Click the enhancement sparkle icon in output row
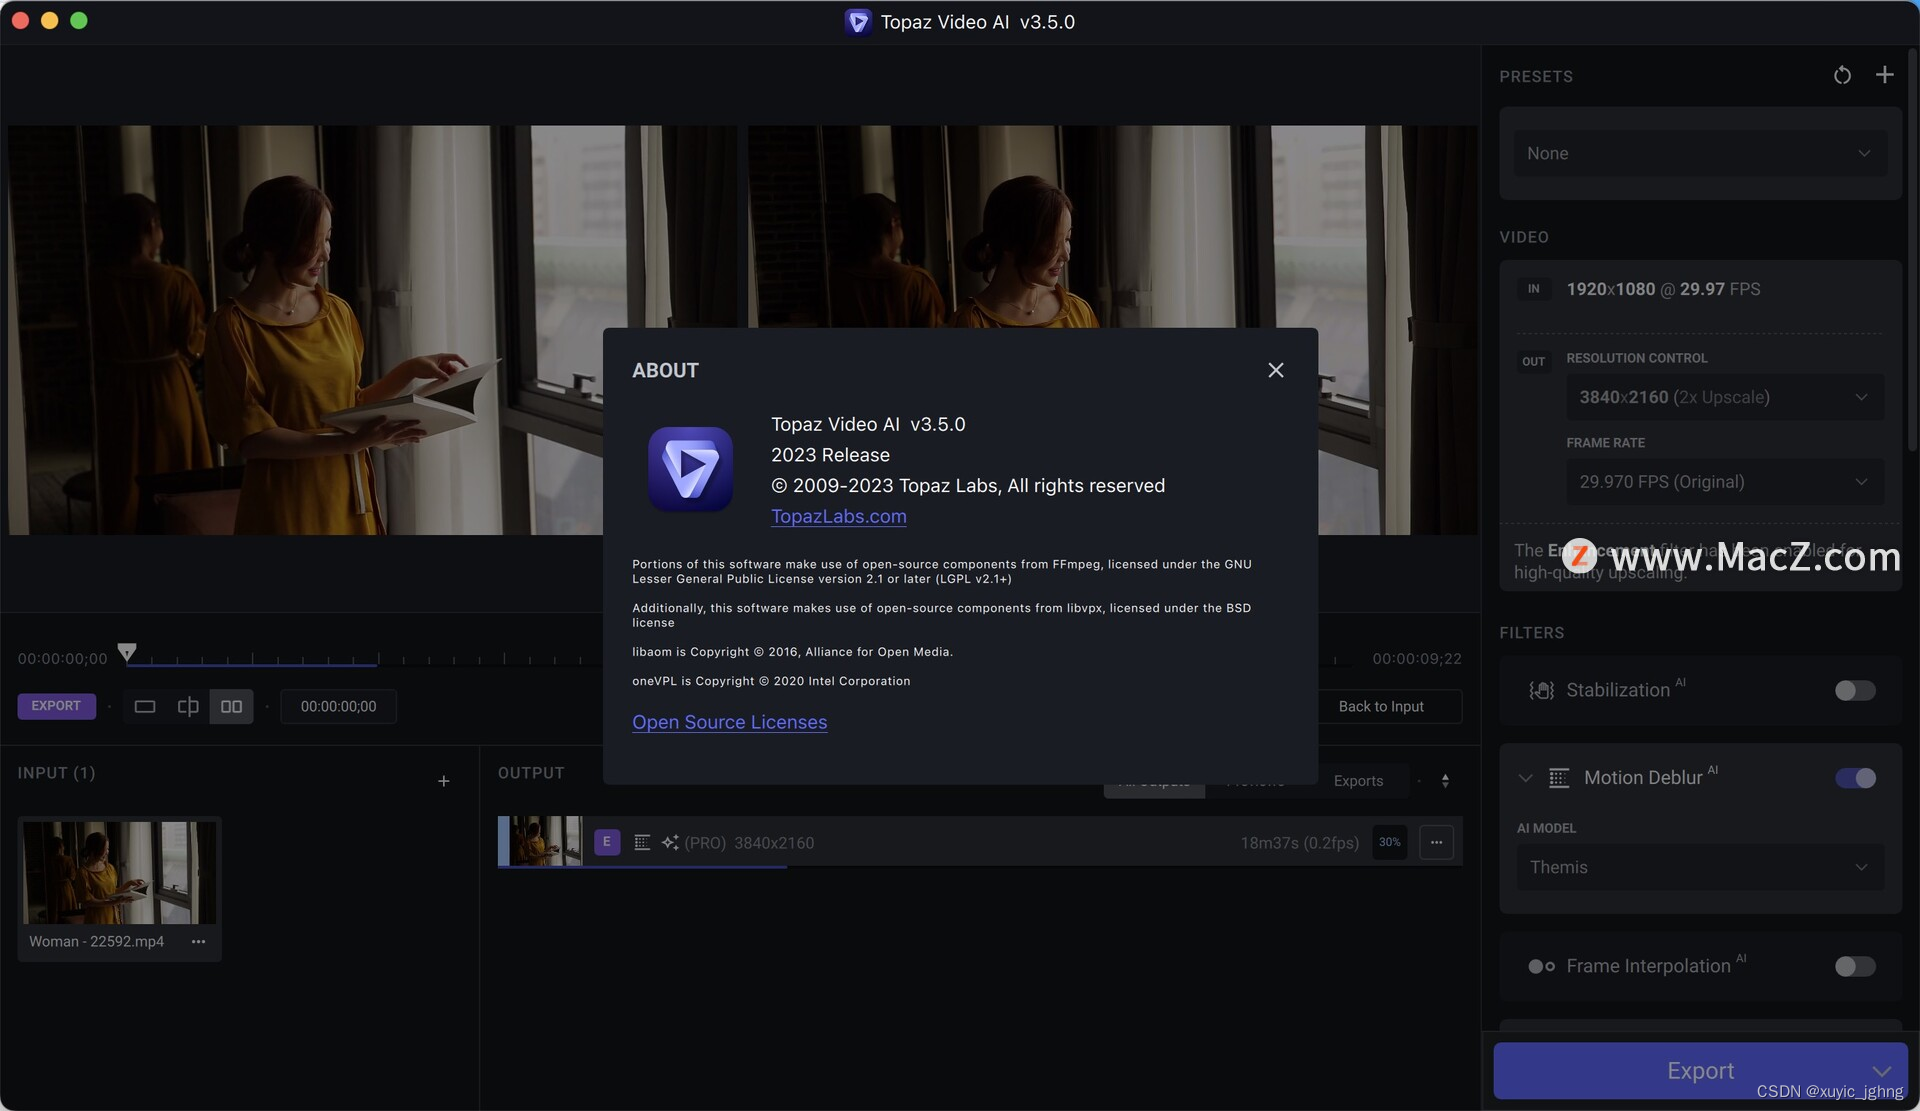This screenshot has width=1920, height=1111. coord(670,843)
